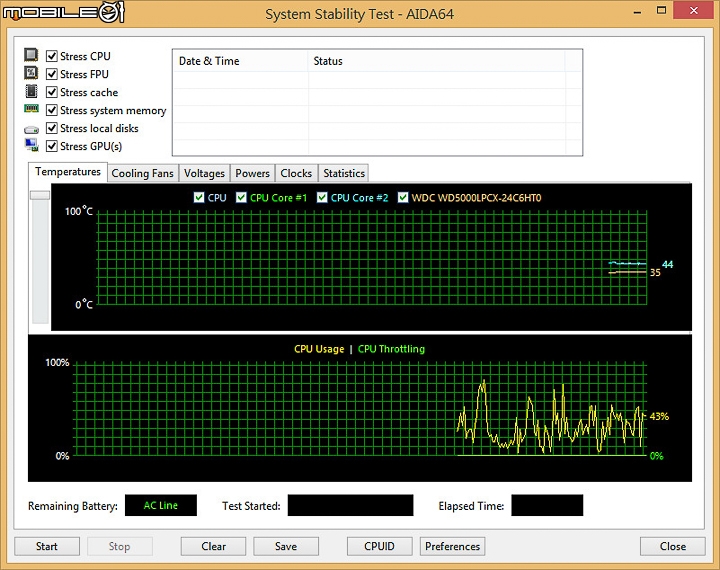
Task: Open the Clocks tab
Action: [296, 173]
